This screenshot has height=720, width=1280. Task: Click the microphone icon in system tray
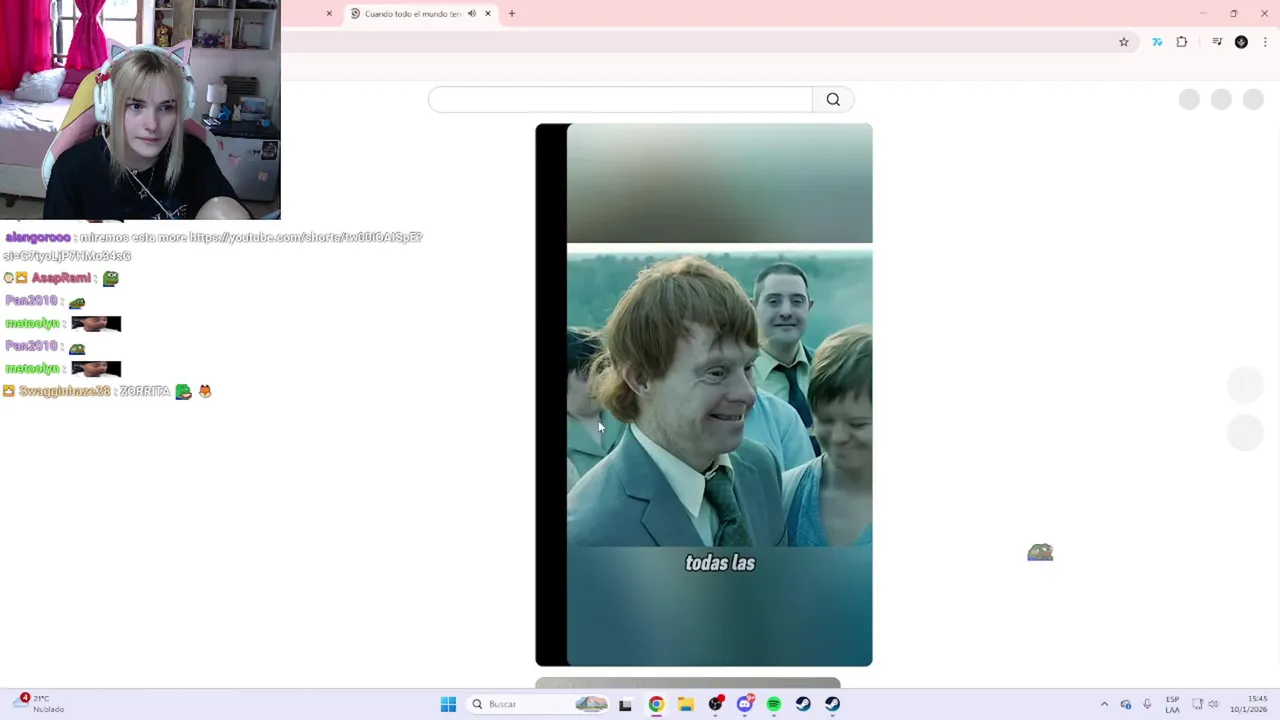click(1147, 704)
